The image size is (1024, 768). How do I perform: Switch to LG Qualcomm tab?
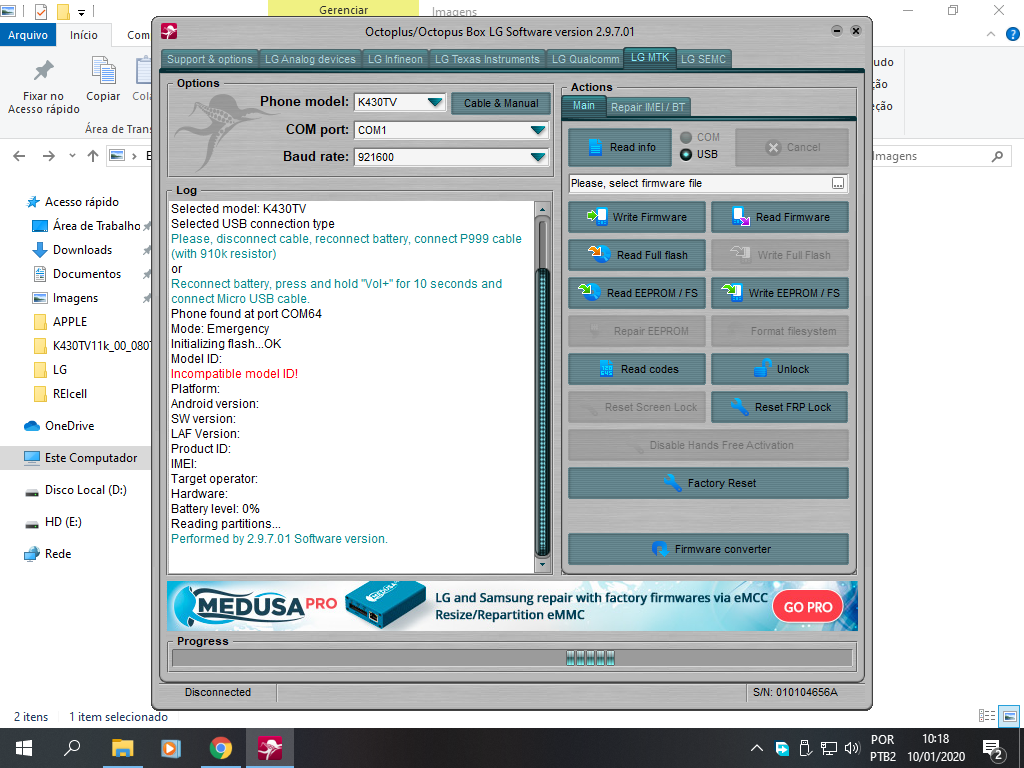pyautogui.click(x=585, y=59)
